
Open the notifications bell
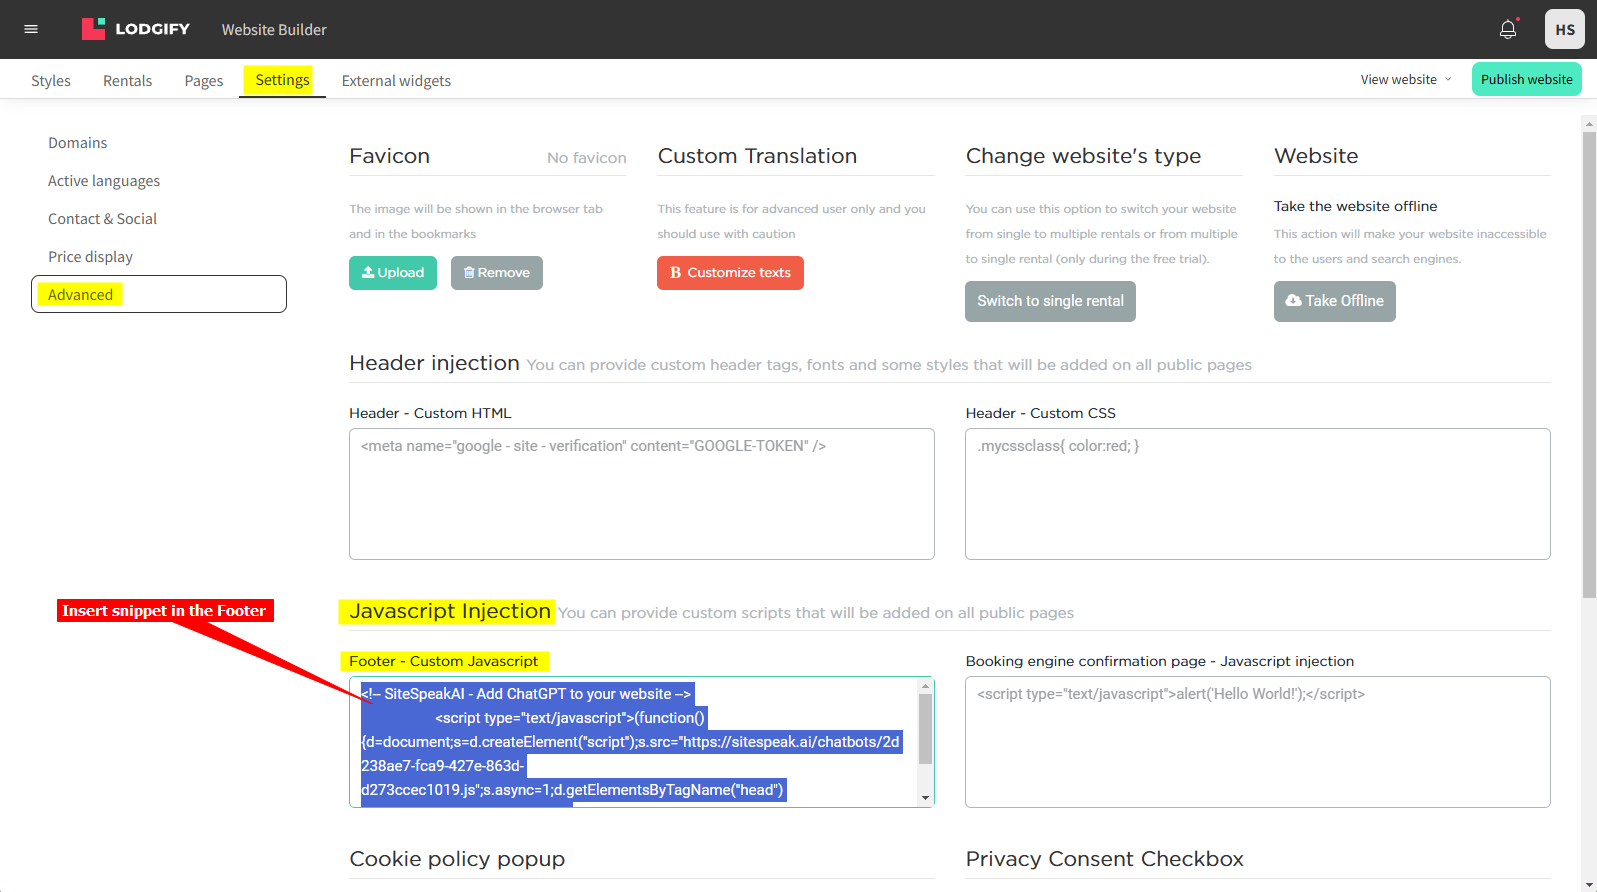click(1507, 29)
